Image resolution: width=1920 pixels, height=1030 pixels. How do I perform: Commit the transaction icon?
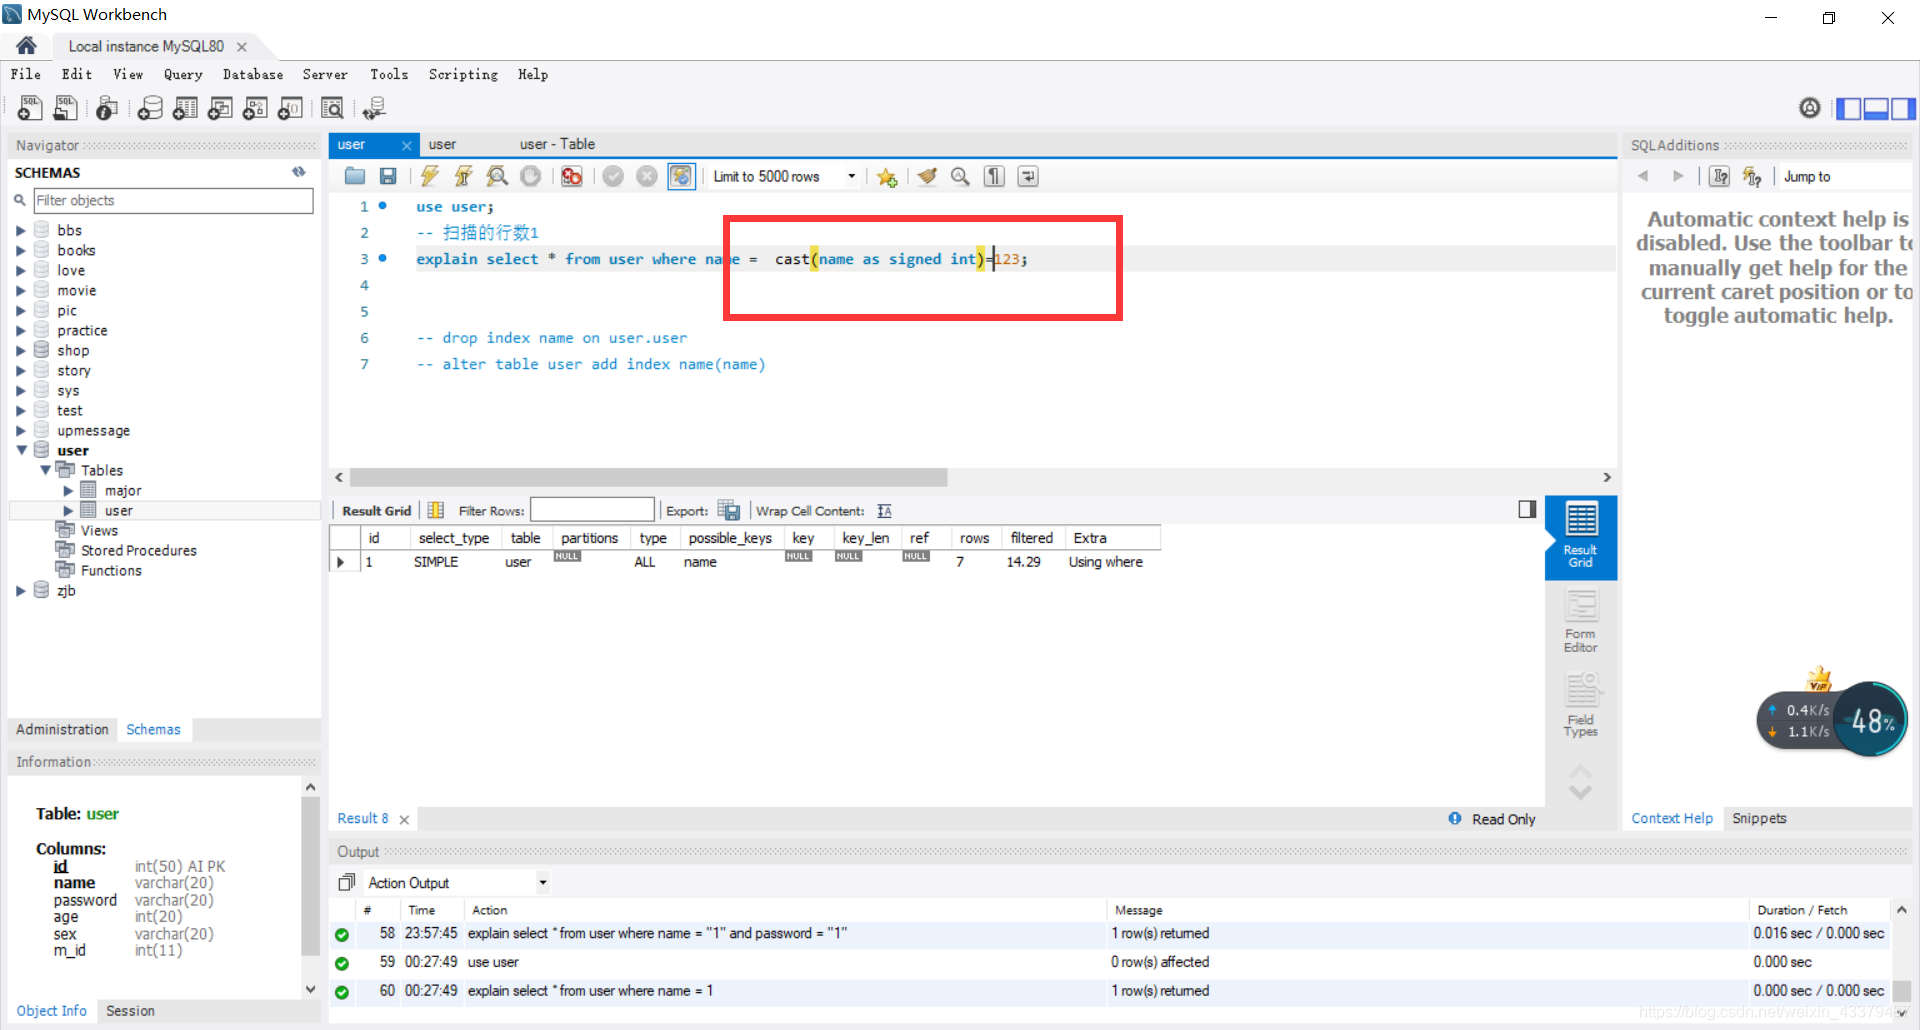(613, 176)
